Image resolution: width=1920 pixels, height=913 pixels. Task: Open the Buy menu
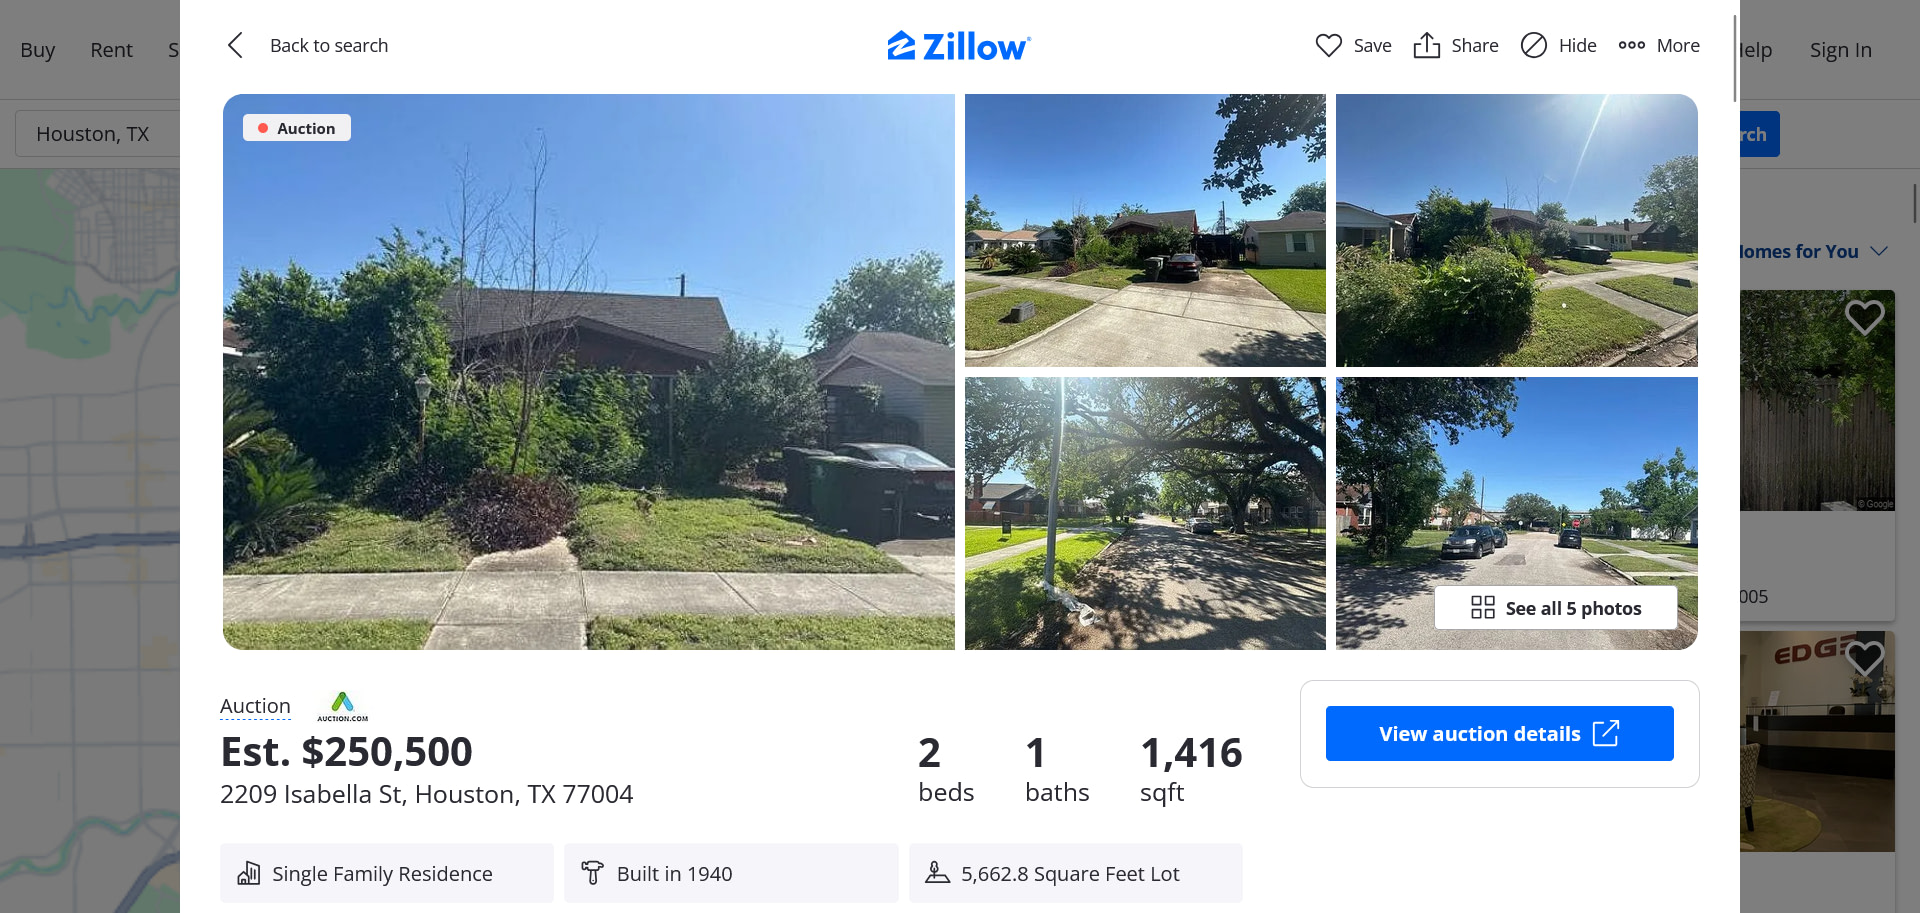38,50
